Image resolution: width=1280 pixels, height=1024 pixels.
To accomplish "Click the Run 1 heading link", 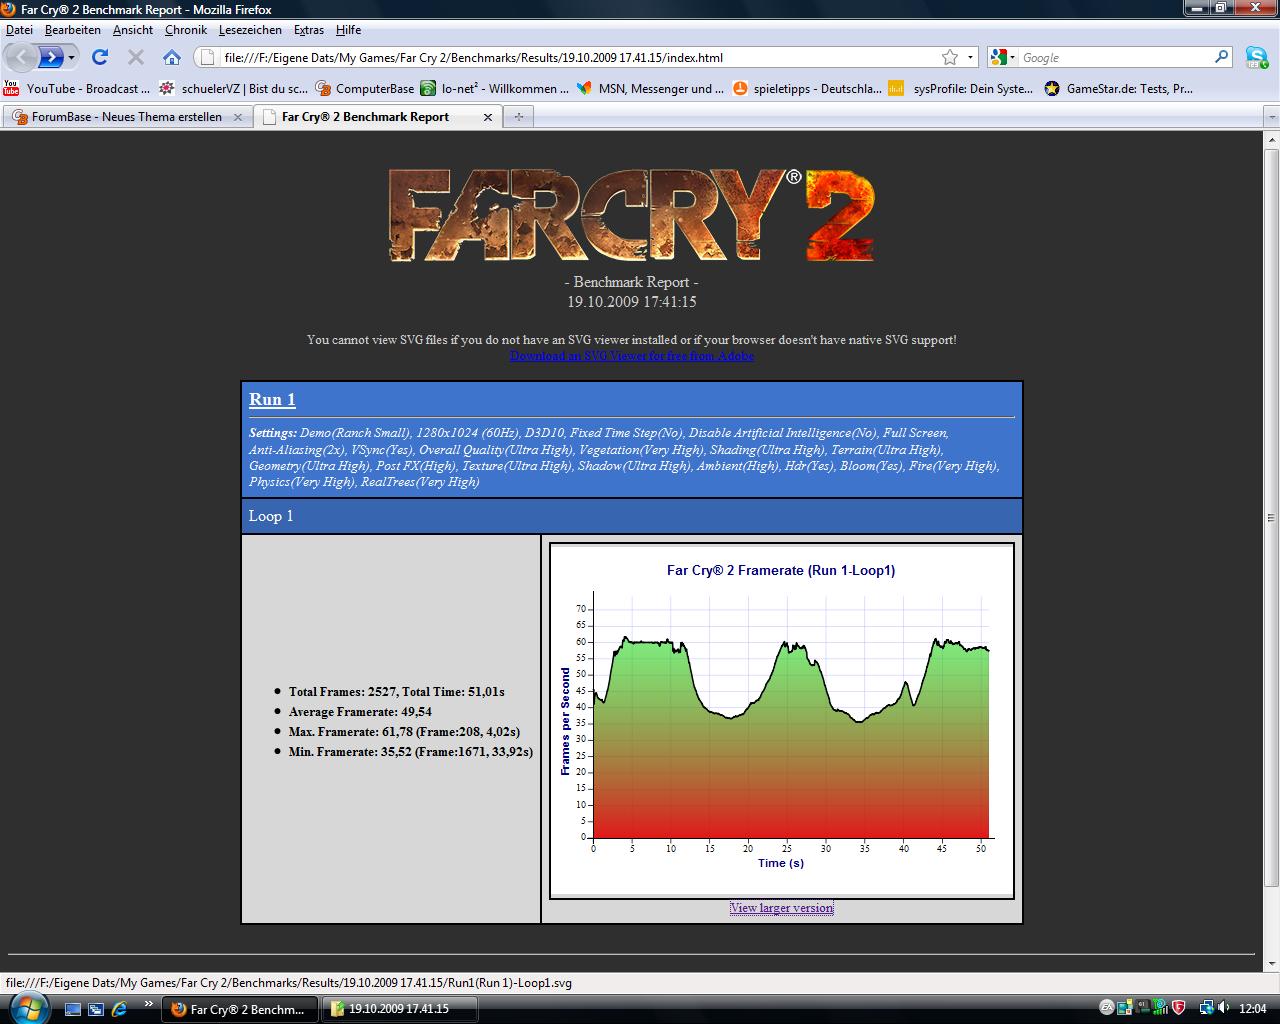I will point(272,399).
